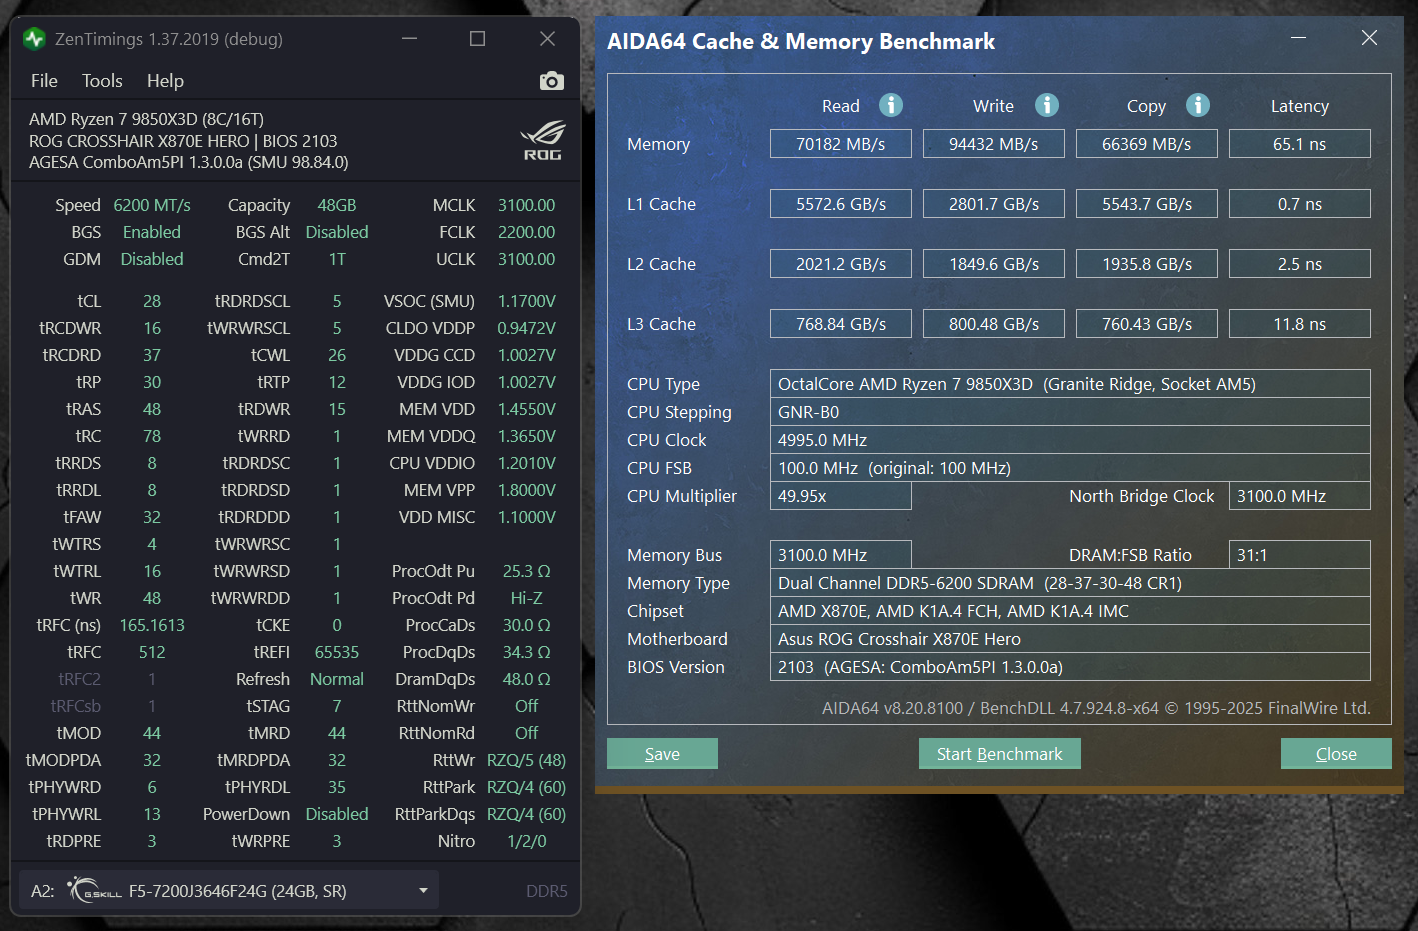Click the CPU Stepping value GNR-B0
The height and width of the screenshot is (931, 1418).
pyautogui.click(x=1070, y=412)
